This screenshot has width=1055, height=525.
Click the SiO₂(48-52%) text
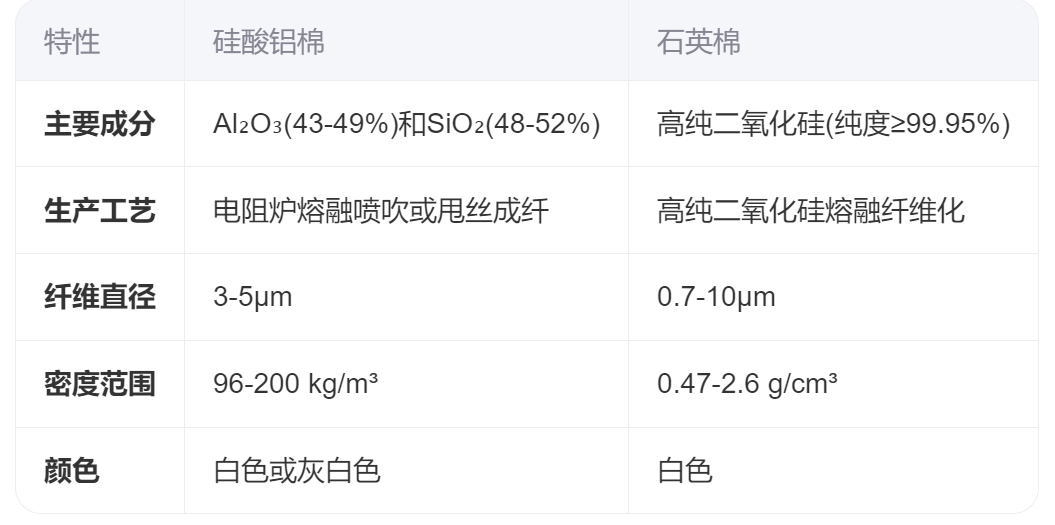(x=514, y=124)
